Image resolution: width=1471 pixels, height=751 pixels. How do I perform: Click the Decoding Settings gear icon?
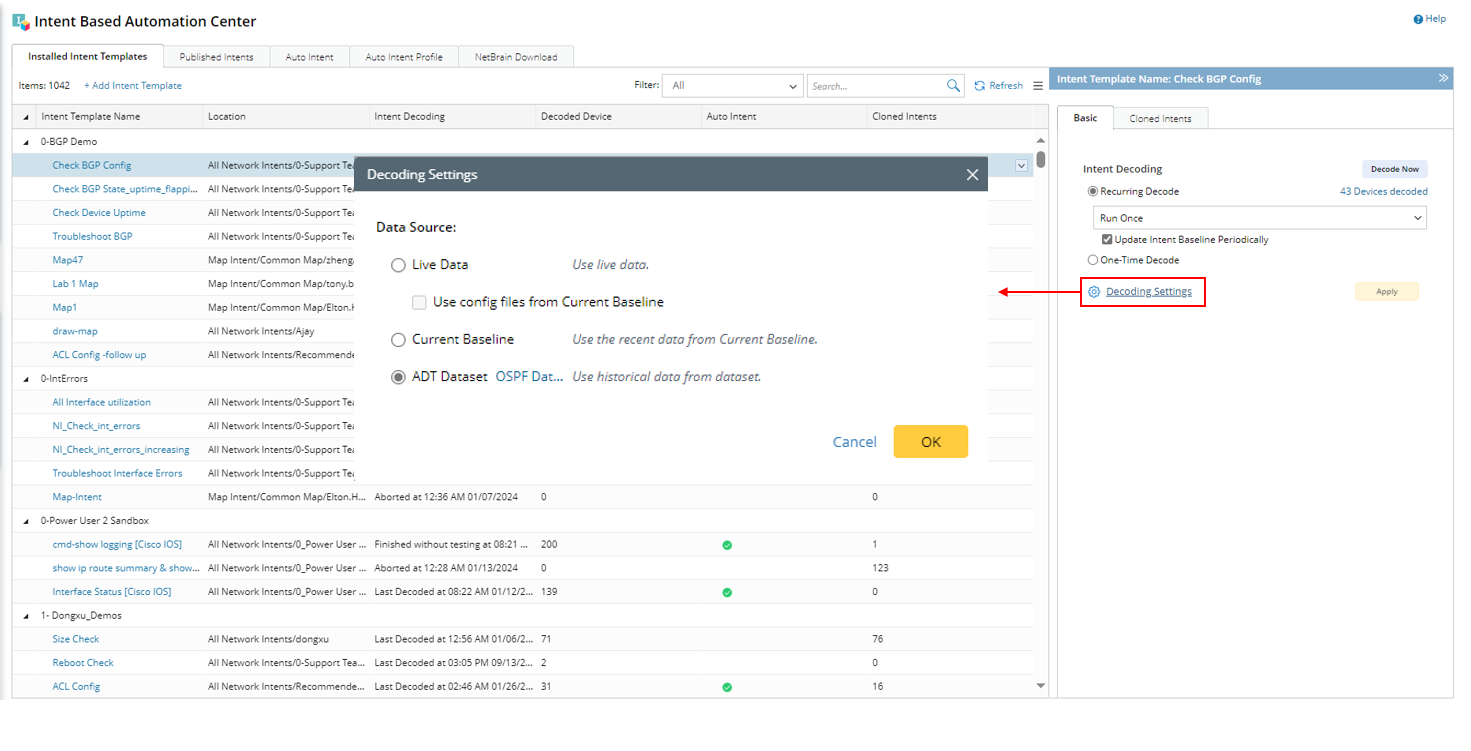1094,292
